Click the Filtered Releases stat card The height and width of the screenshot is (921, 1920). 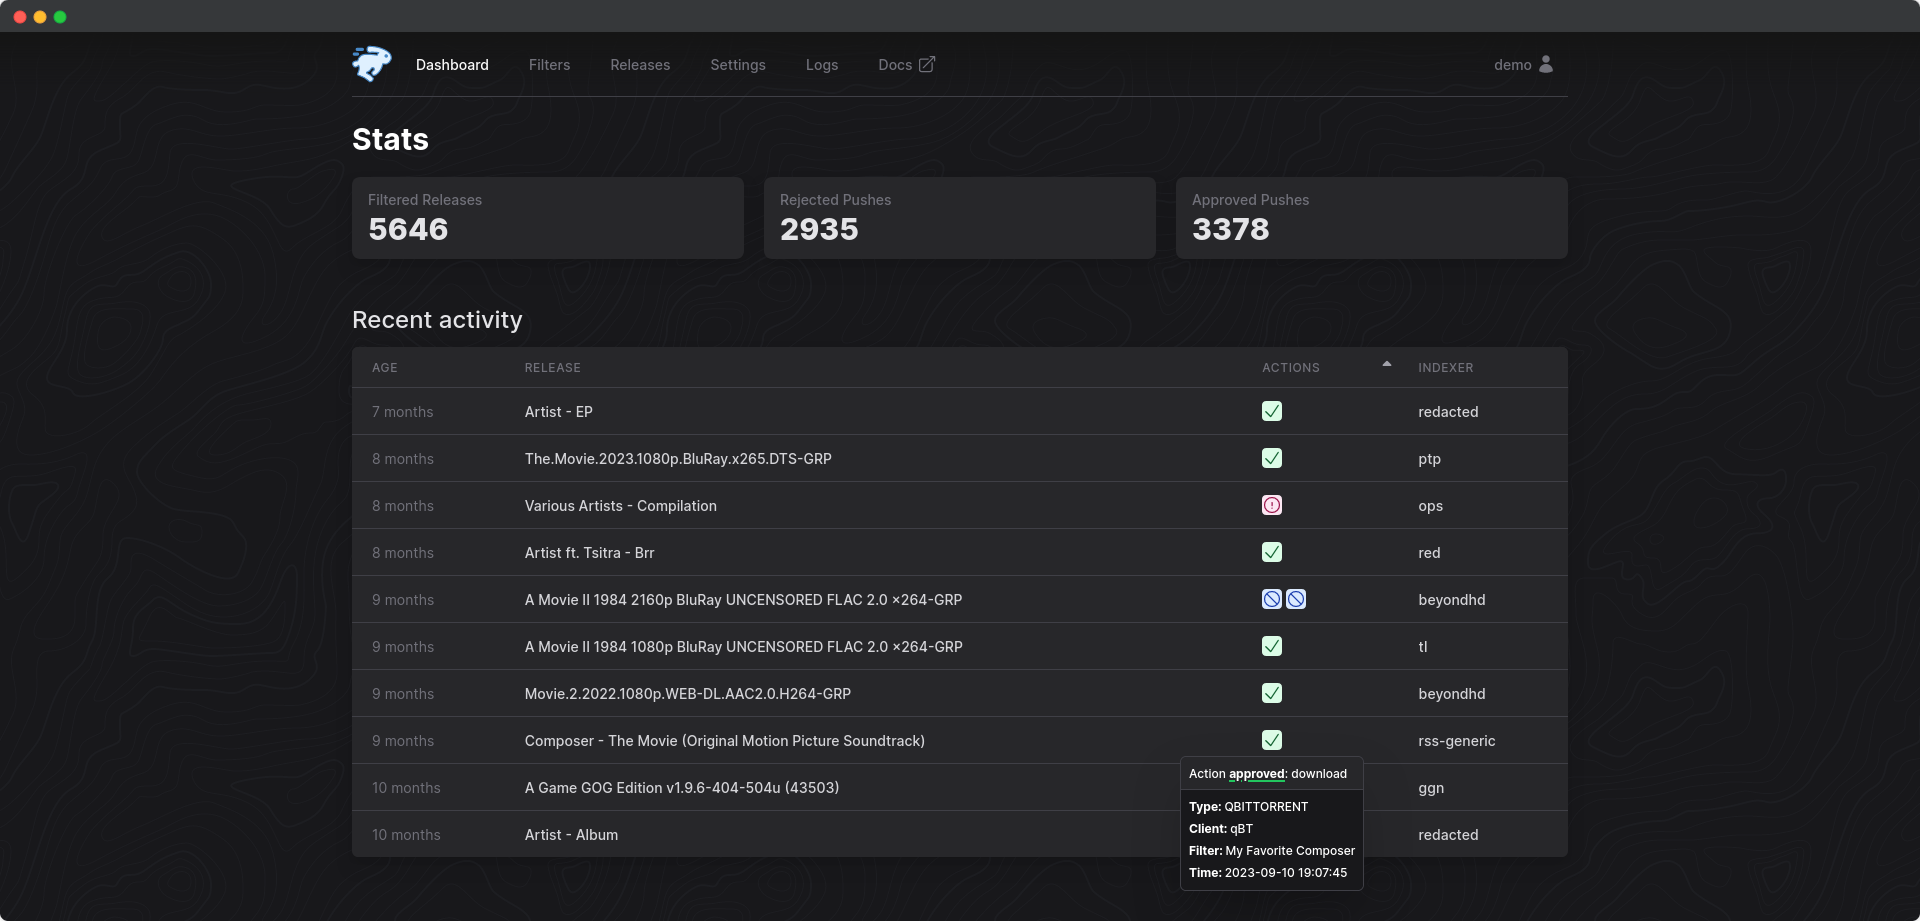[x=547, y=218]
